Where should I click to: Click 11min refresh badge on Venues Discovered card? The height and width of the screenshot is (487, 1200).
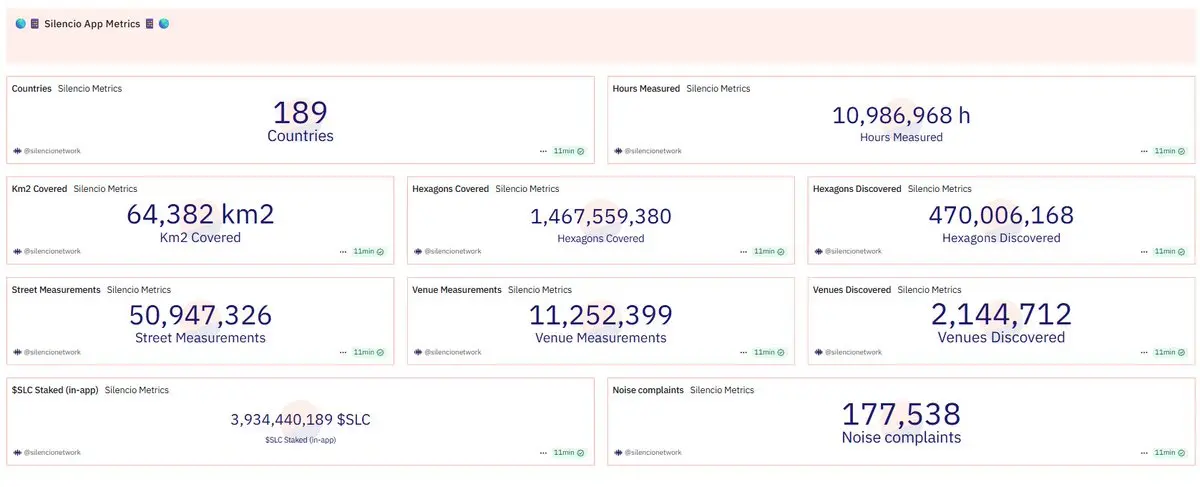[1169, 352]
